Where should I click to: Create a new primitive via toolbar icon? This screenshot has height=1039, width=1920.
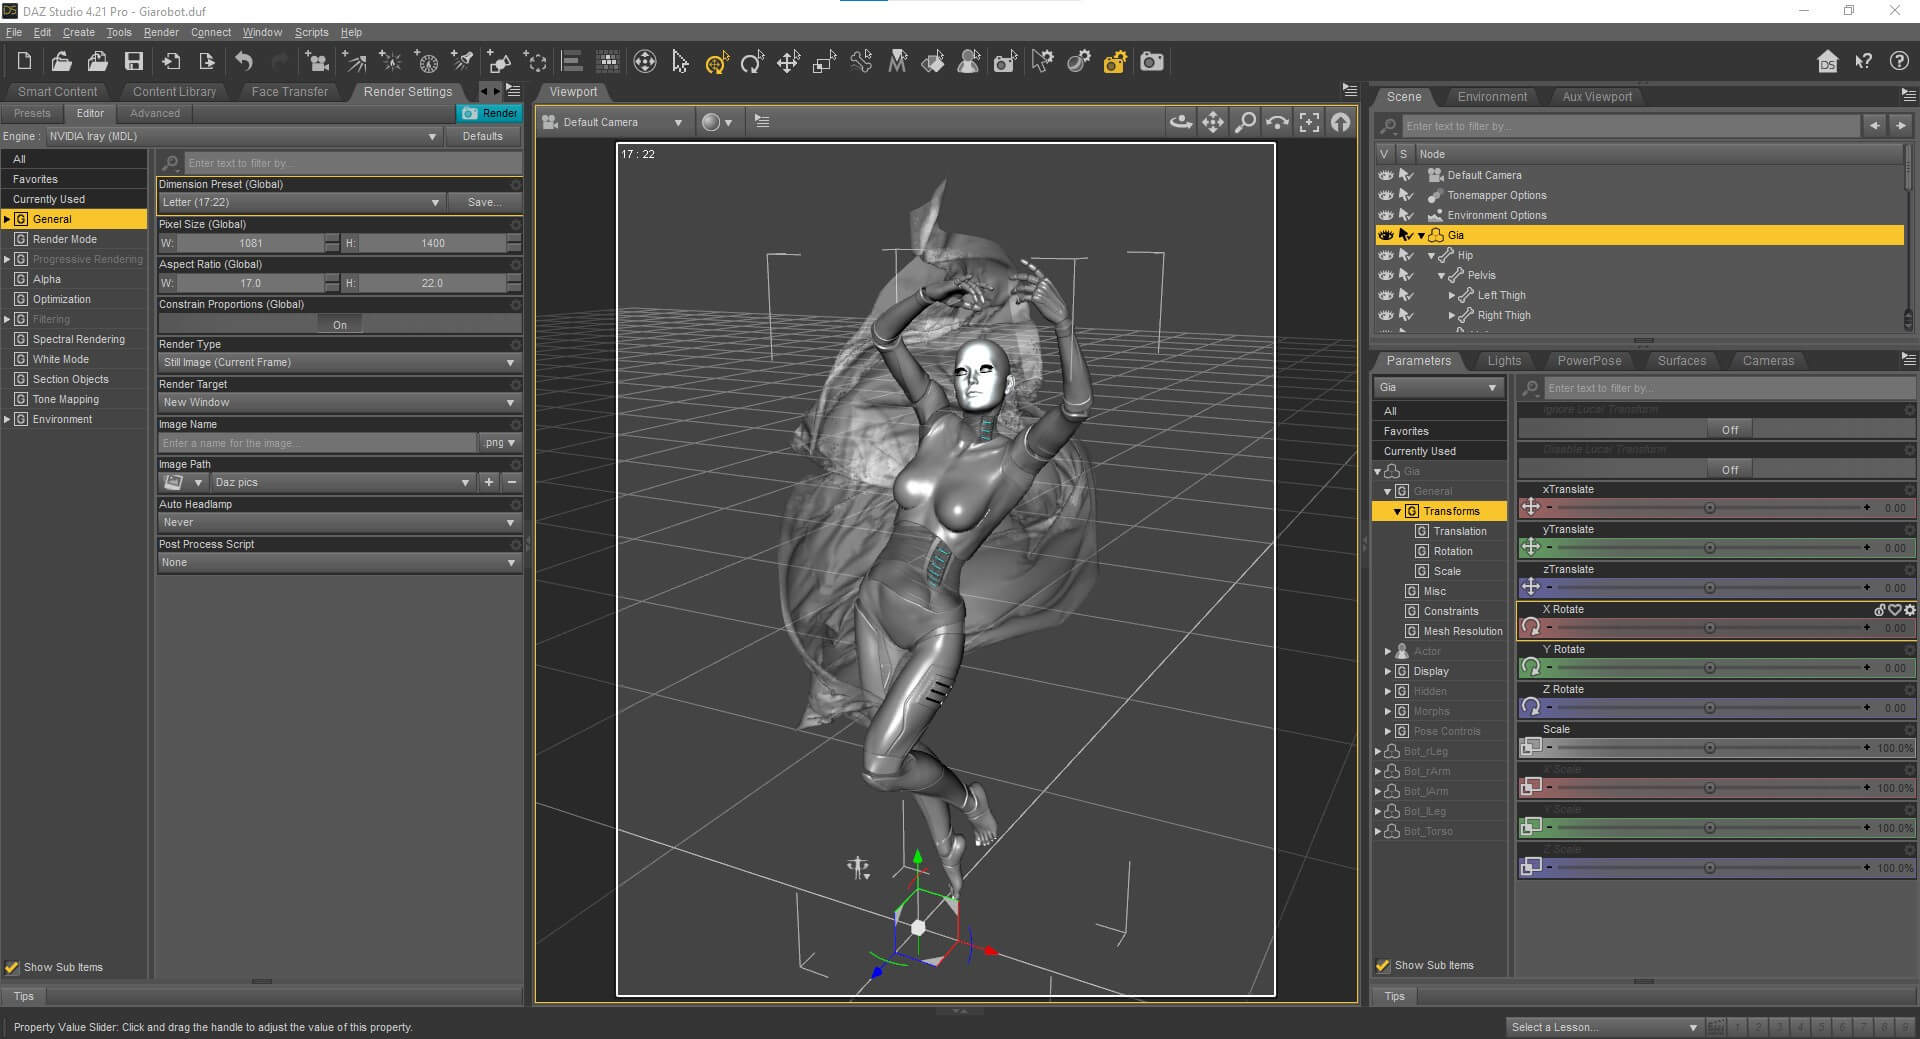coord(499,62)
